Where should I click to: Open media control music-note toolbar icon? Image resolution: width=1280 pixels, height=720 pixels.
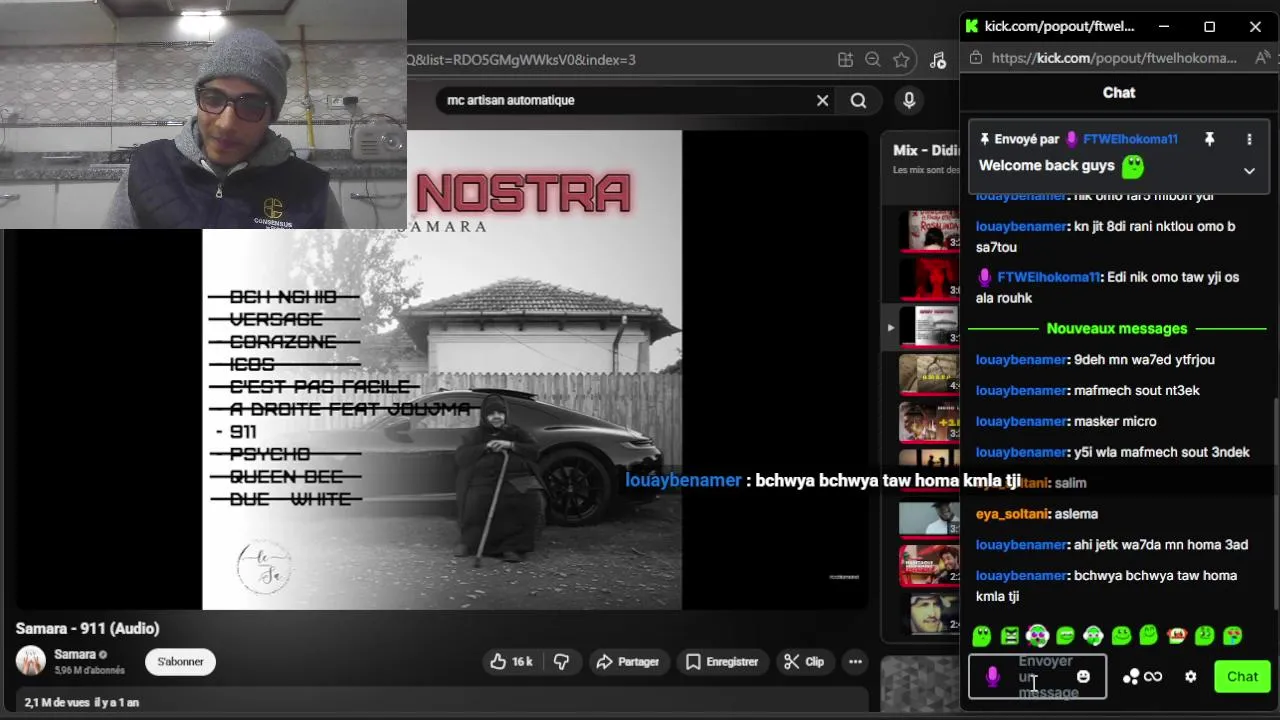(938, 60)
